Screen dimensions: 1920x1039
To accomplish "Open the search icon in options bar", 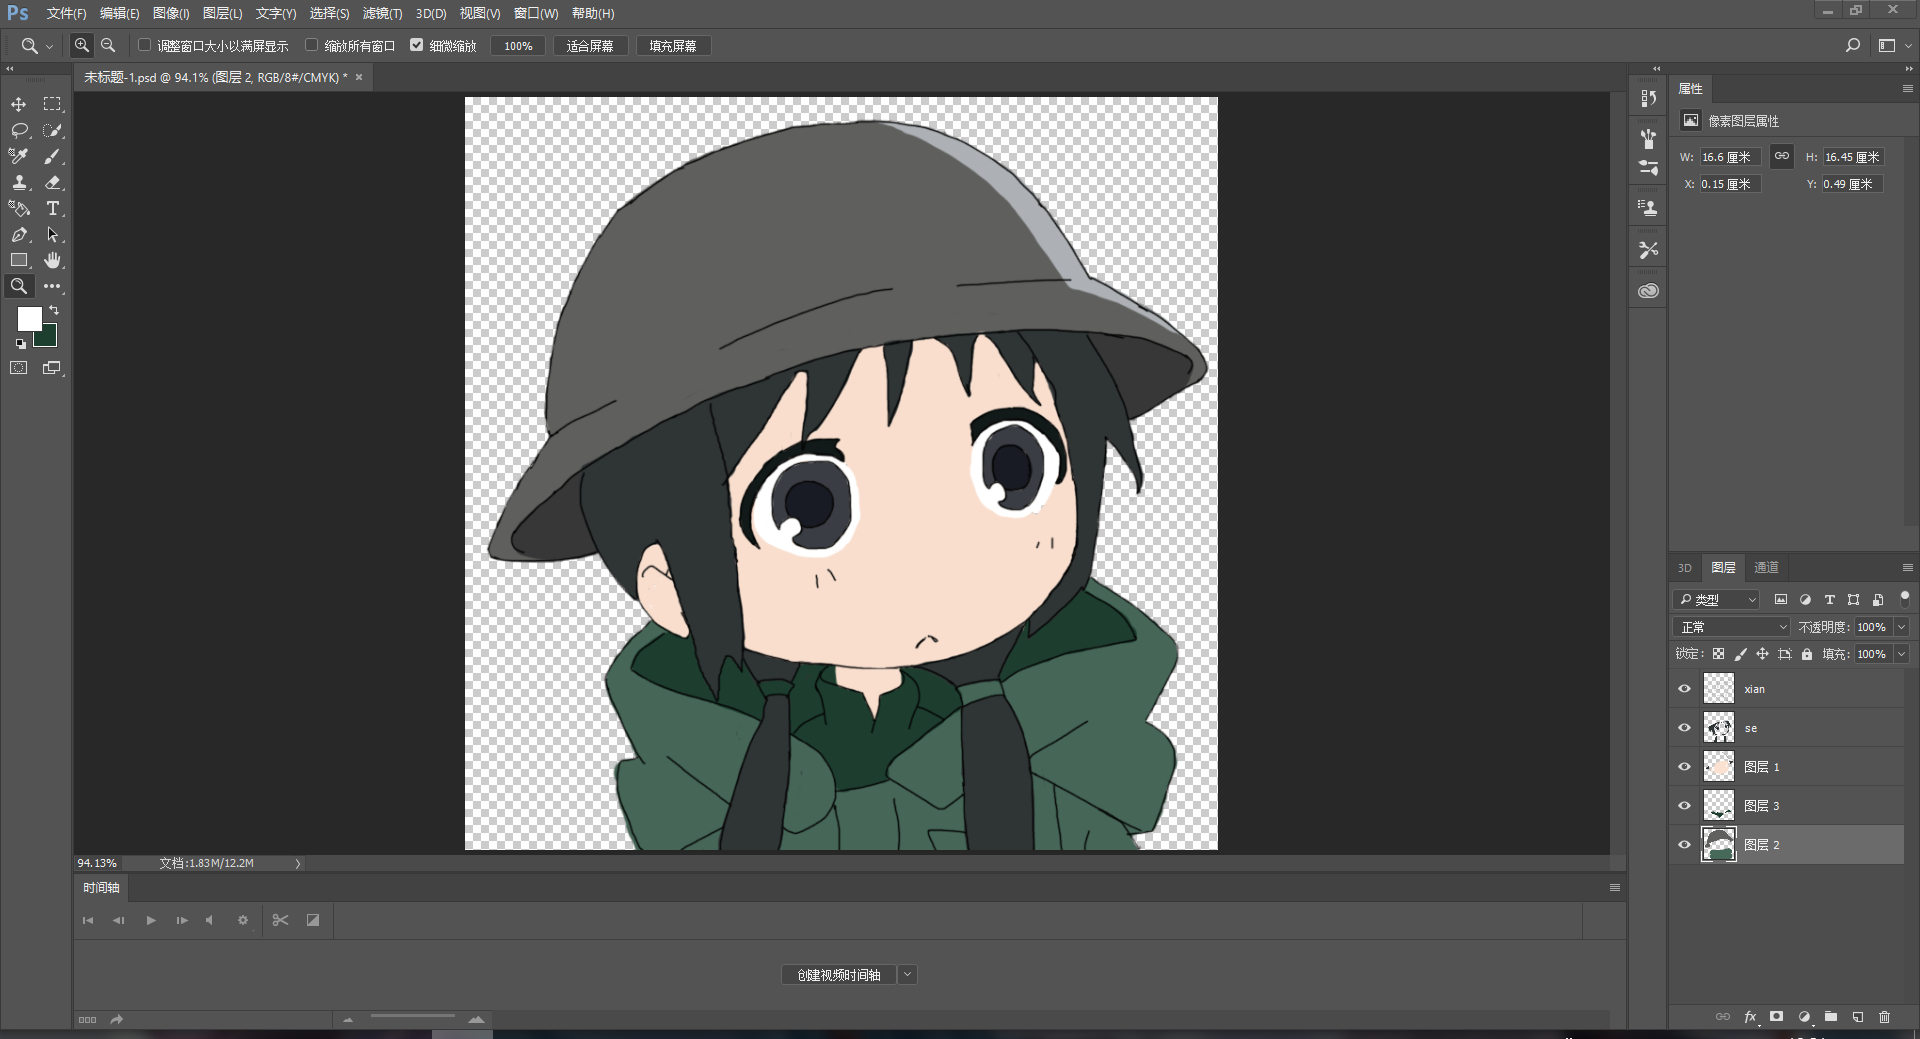I will click(x=1853, y=45).
